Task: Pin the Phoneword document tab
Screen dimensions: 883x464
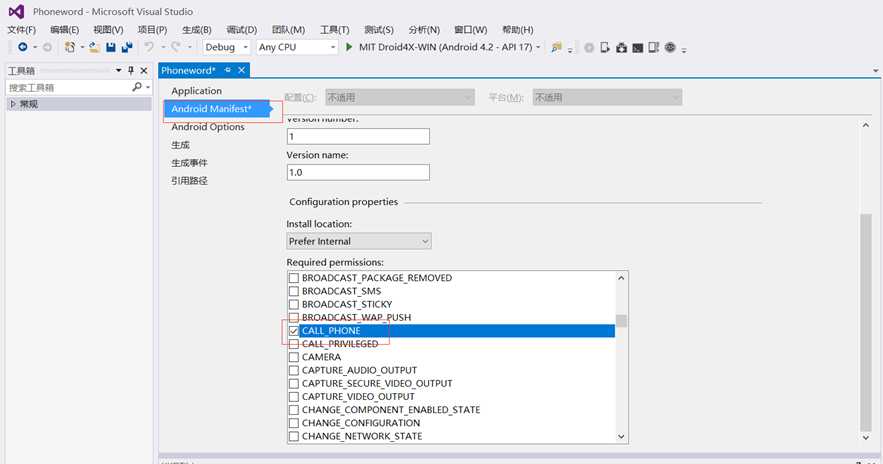Action: (228, 70)
